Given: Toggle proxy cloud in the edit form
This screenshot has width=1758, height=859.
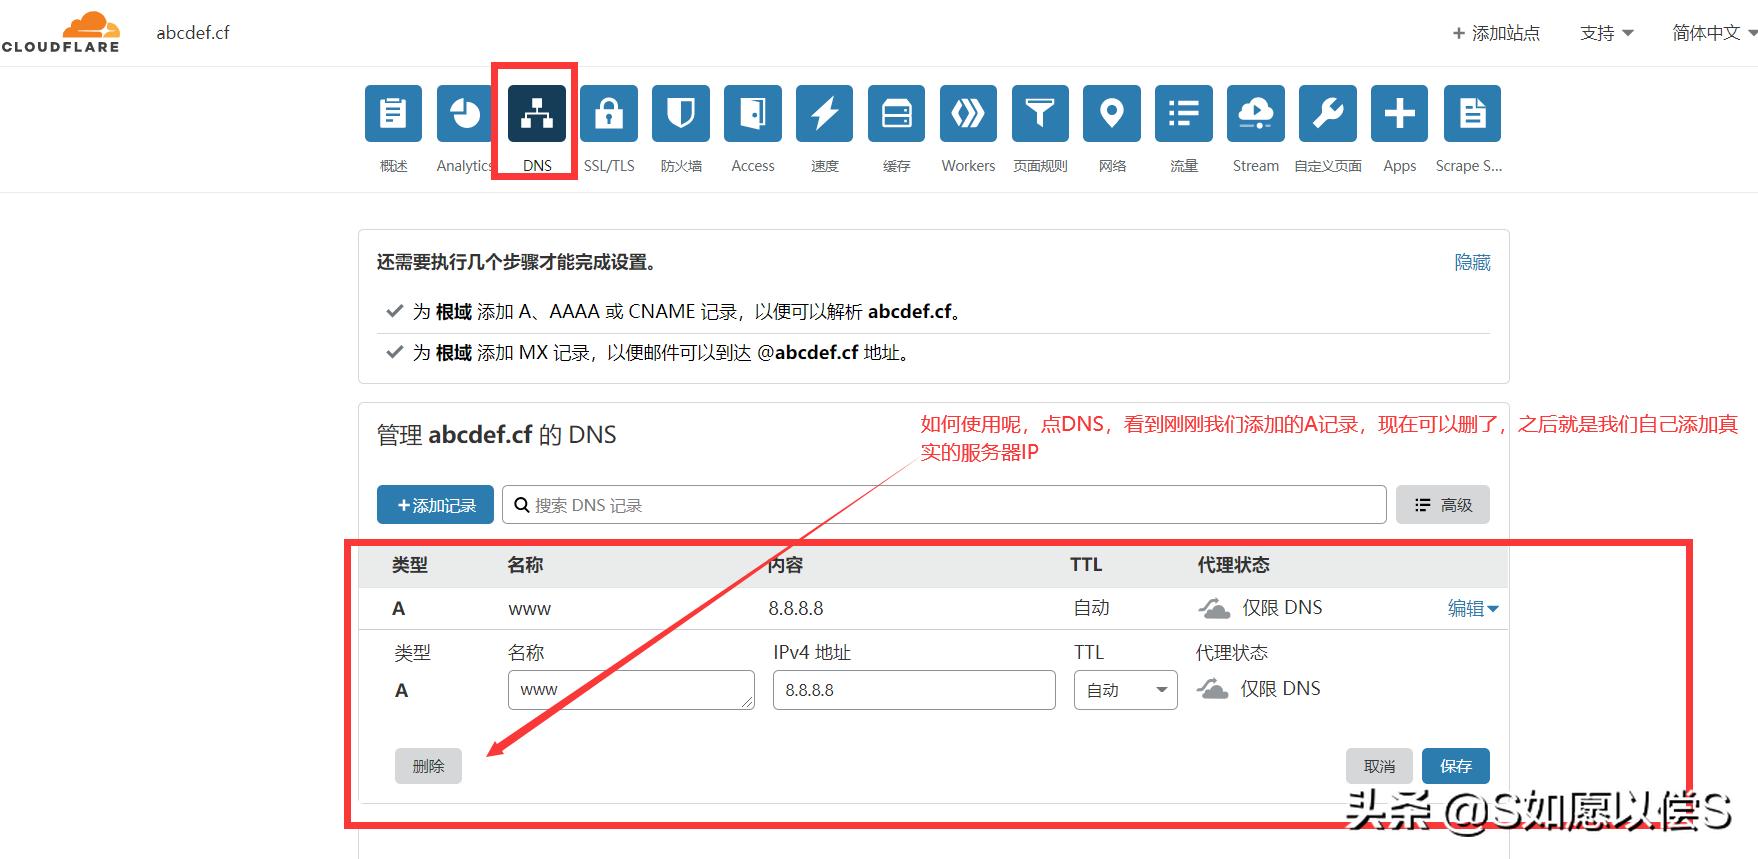Looking at the screenshot, I should tap(1212, 689).
